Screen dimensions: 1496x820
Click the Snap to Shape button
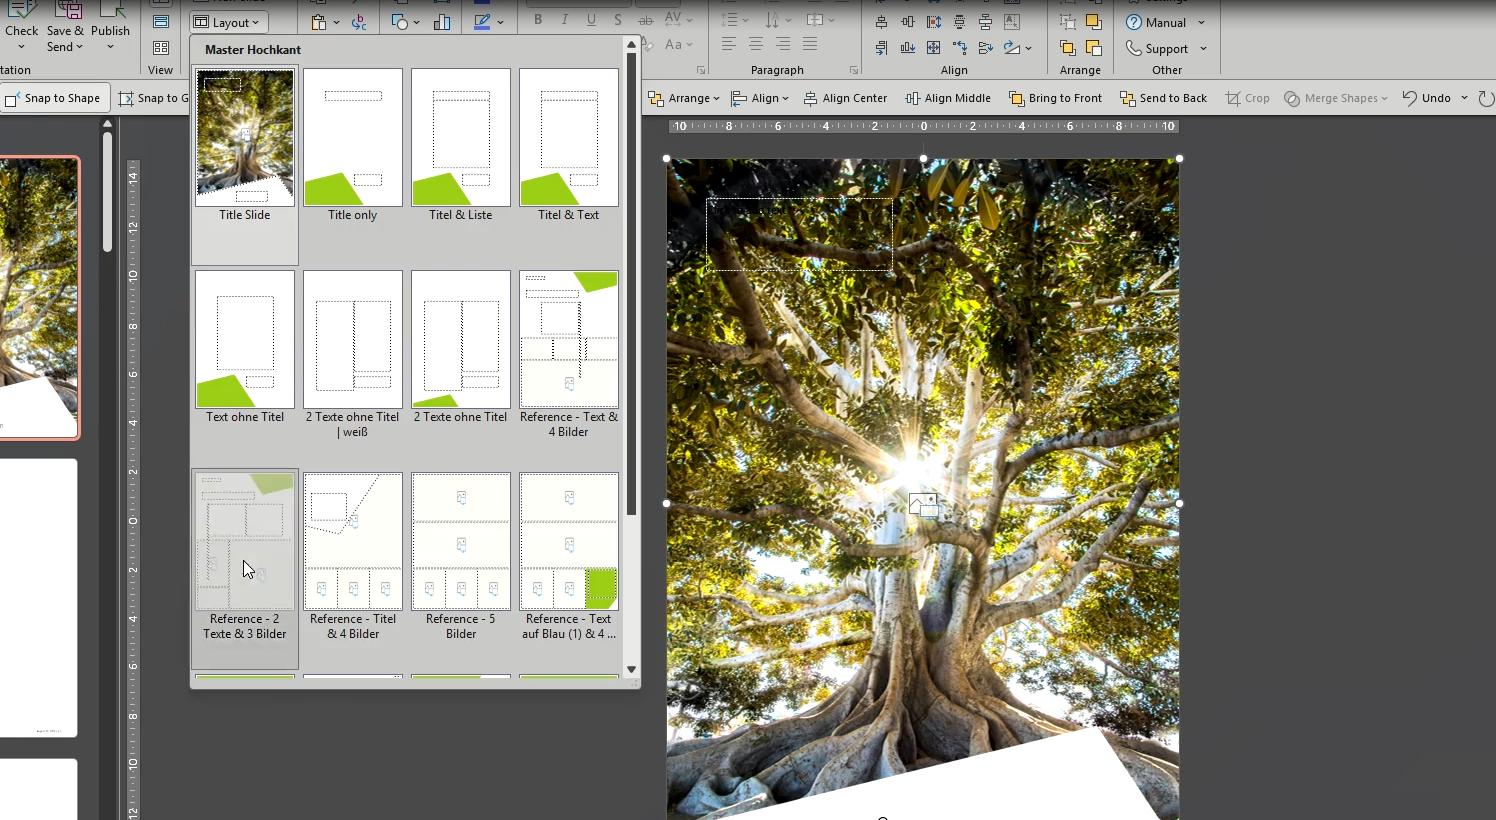coord(53,98)
